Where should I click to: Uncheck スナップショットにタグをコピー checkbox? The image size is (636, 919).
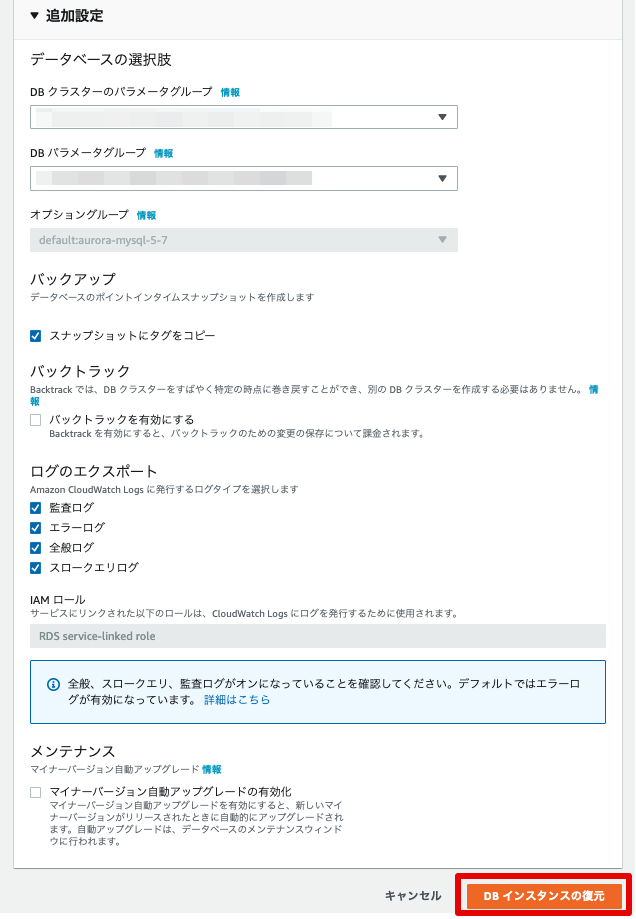pyautogui.click(x=36, y=336)
